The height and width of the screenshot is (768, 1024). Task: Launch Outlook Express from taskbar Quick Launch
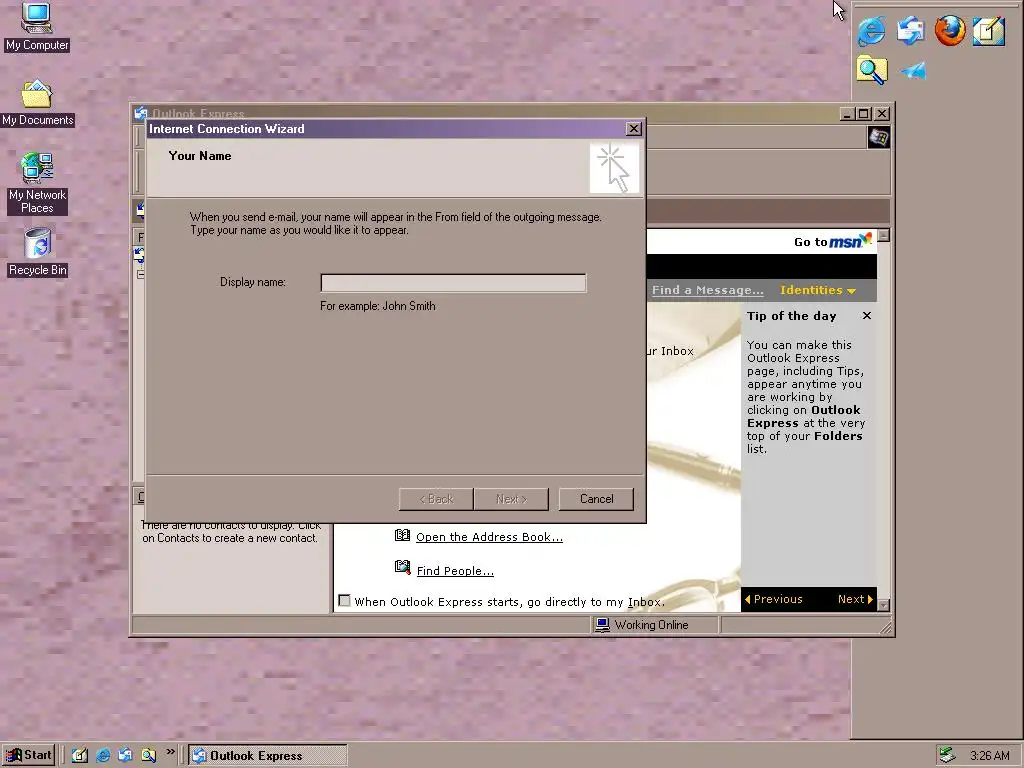pos(125,756)
